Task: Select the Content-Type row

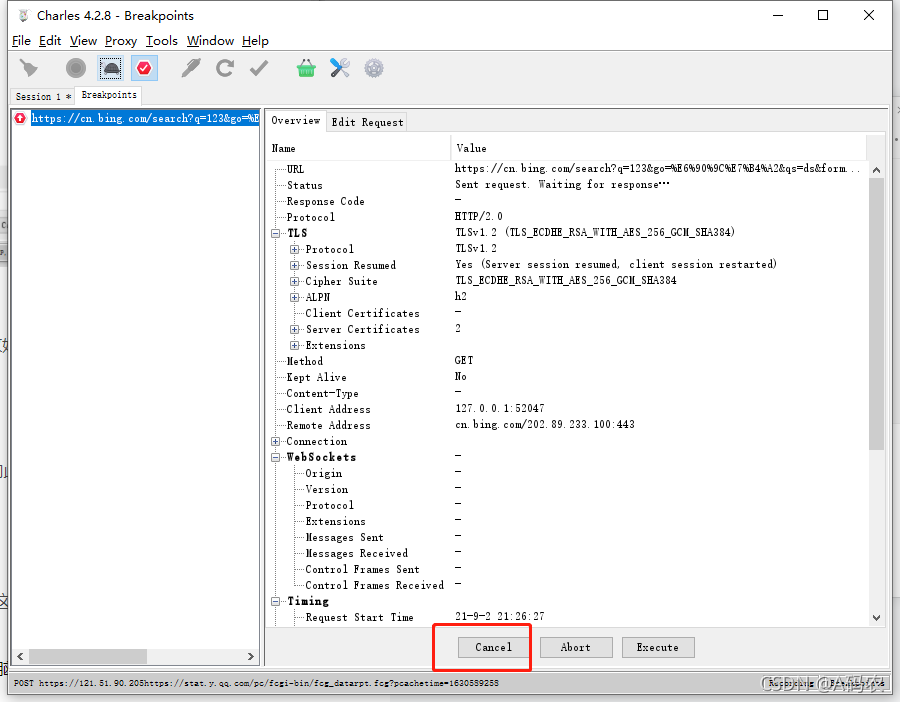Action: click(568, 393)
